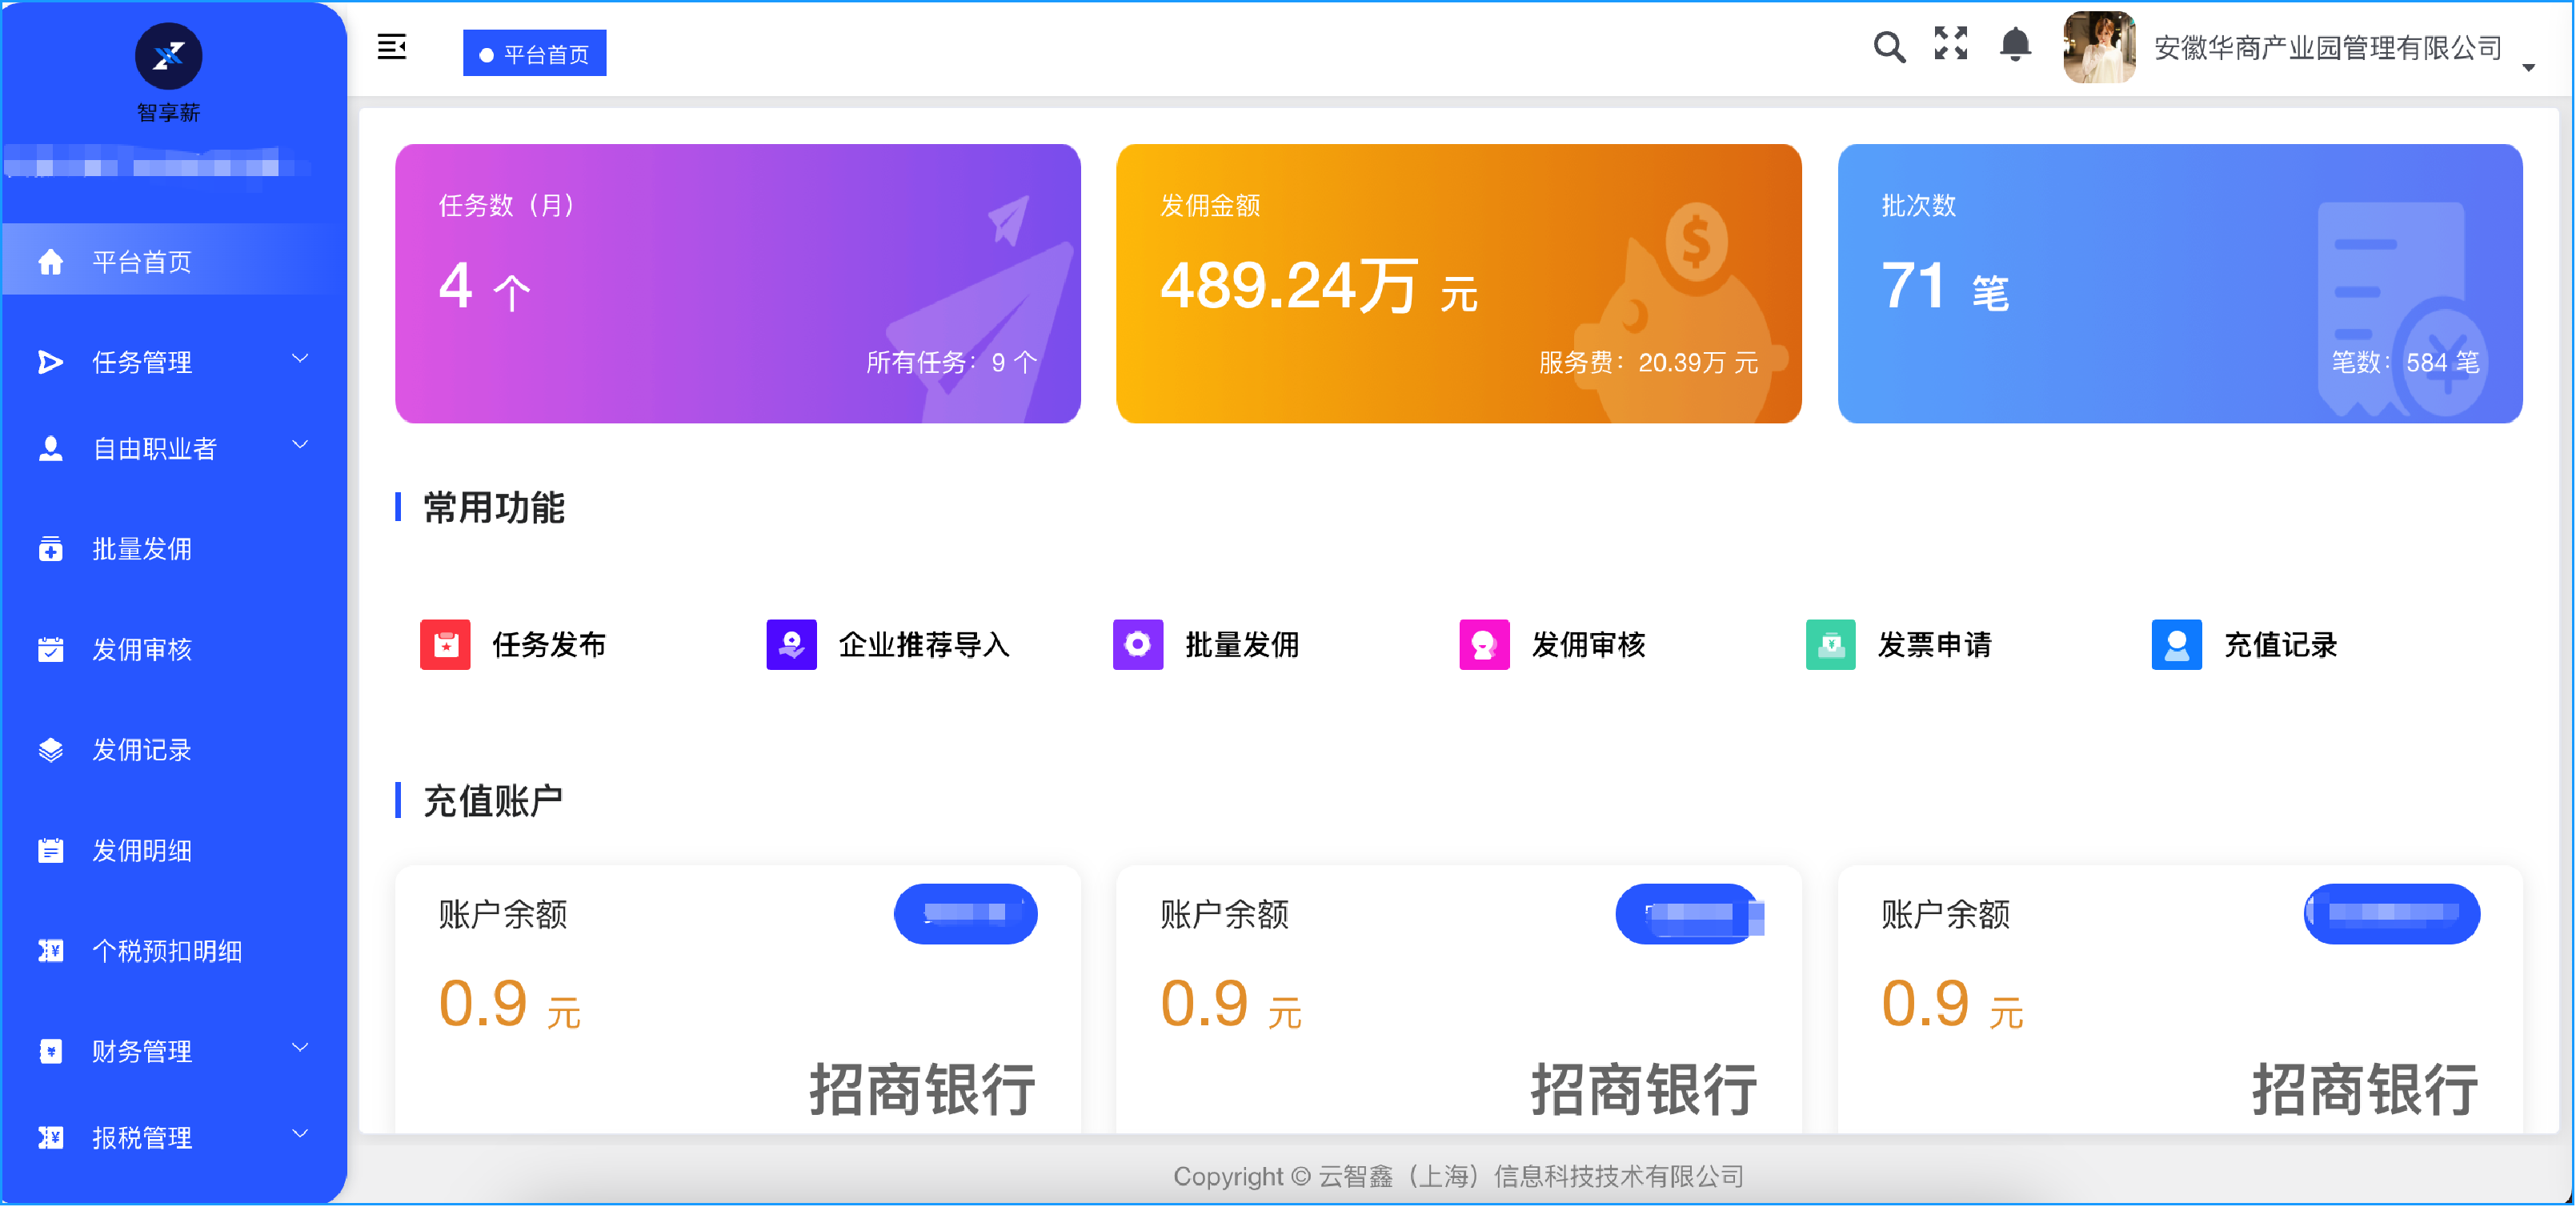
Task: Click the 发佣金额 orange statistics card
Action: [1459, 284]
